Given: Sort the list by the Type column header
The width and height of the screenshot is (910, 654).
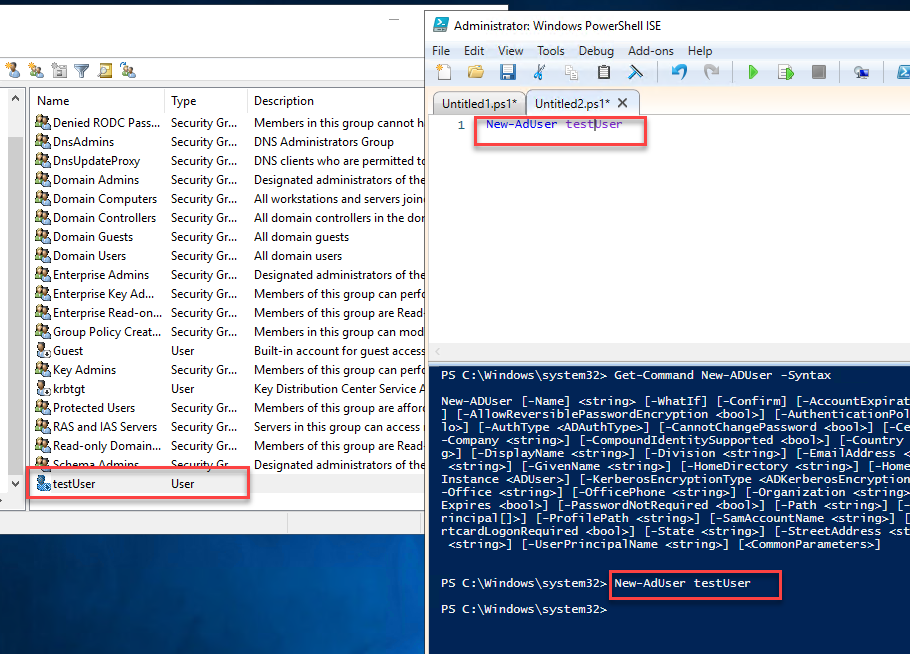Looking at the screenshot, I should pos(205,101).
